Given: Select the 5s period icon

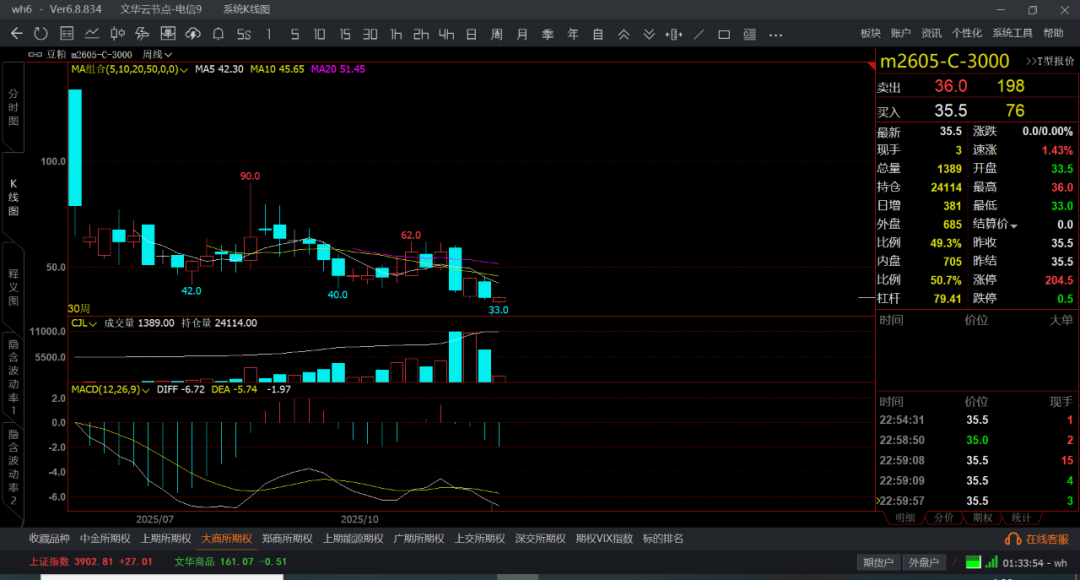Looking at the screenshot, I should coord(244,34).
